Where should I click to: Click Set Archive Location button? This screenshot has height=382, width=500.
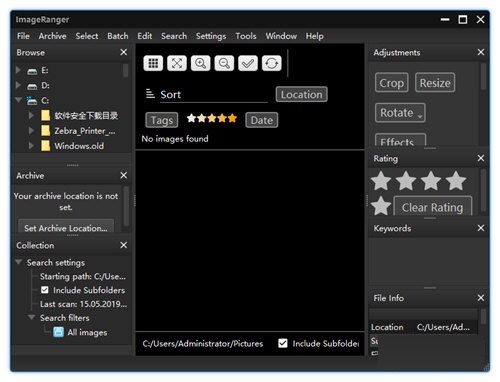pyautogui.click(x=66, y=226)
